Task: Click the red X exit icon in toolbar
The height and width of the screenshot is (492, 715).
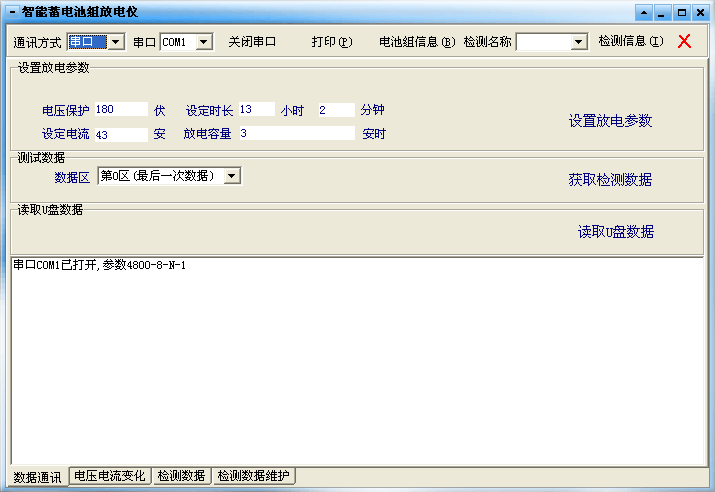Action: (684, 41)
